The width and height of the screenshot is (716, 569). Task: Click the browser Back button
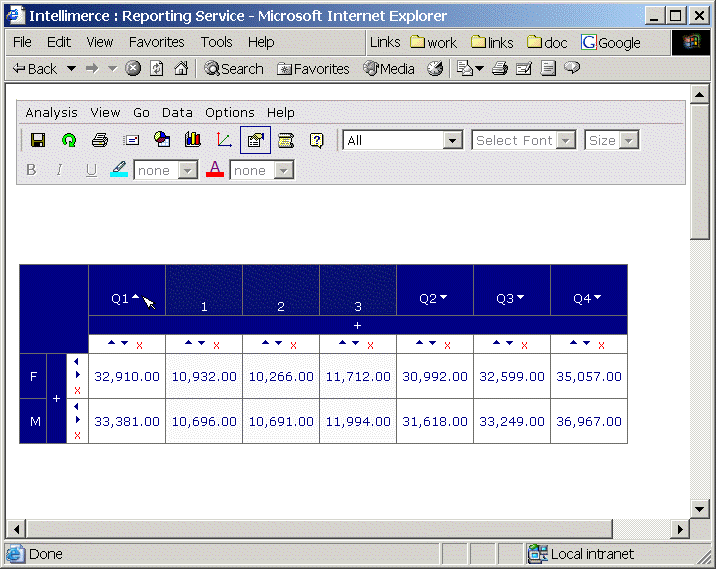tap(36, 68)
